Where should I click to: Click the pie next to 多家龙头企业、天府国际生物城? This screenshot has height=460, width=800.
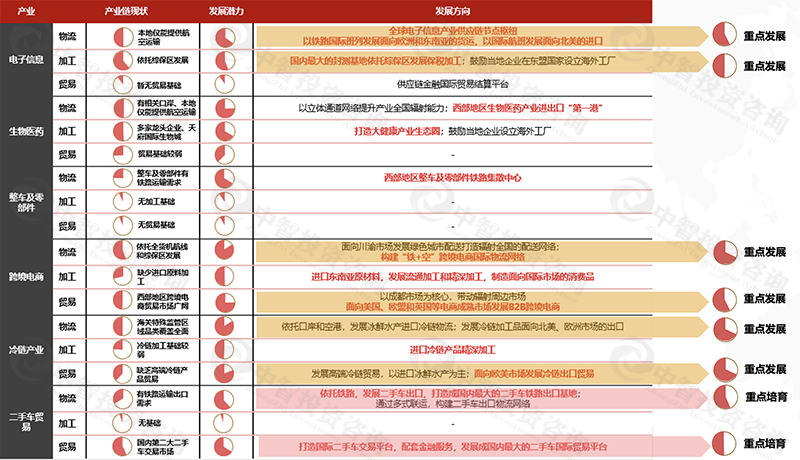point(122,131)
